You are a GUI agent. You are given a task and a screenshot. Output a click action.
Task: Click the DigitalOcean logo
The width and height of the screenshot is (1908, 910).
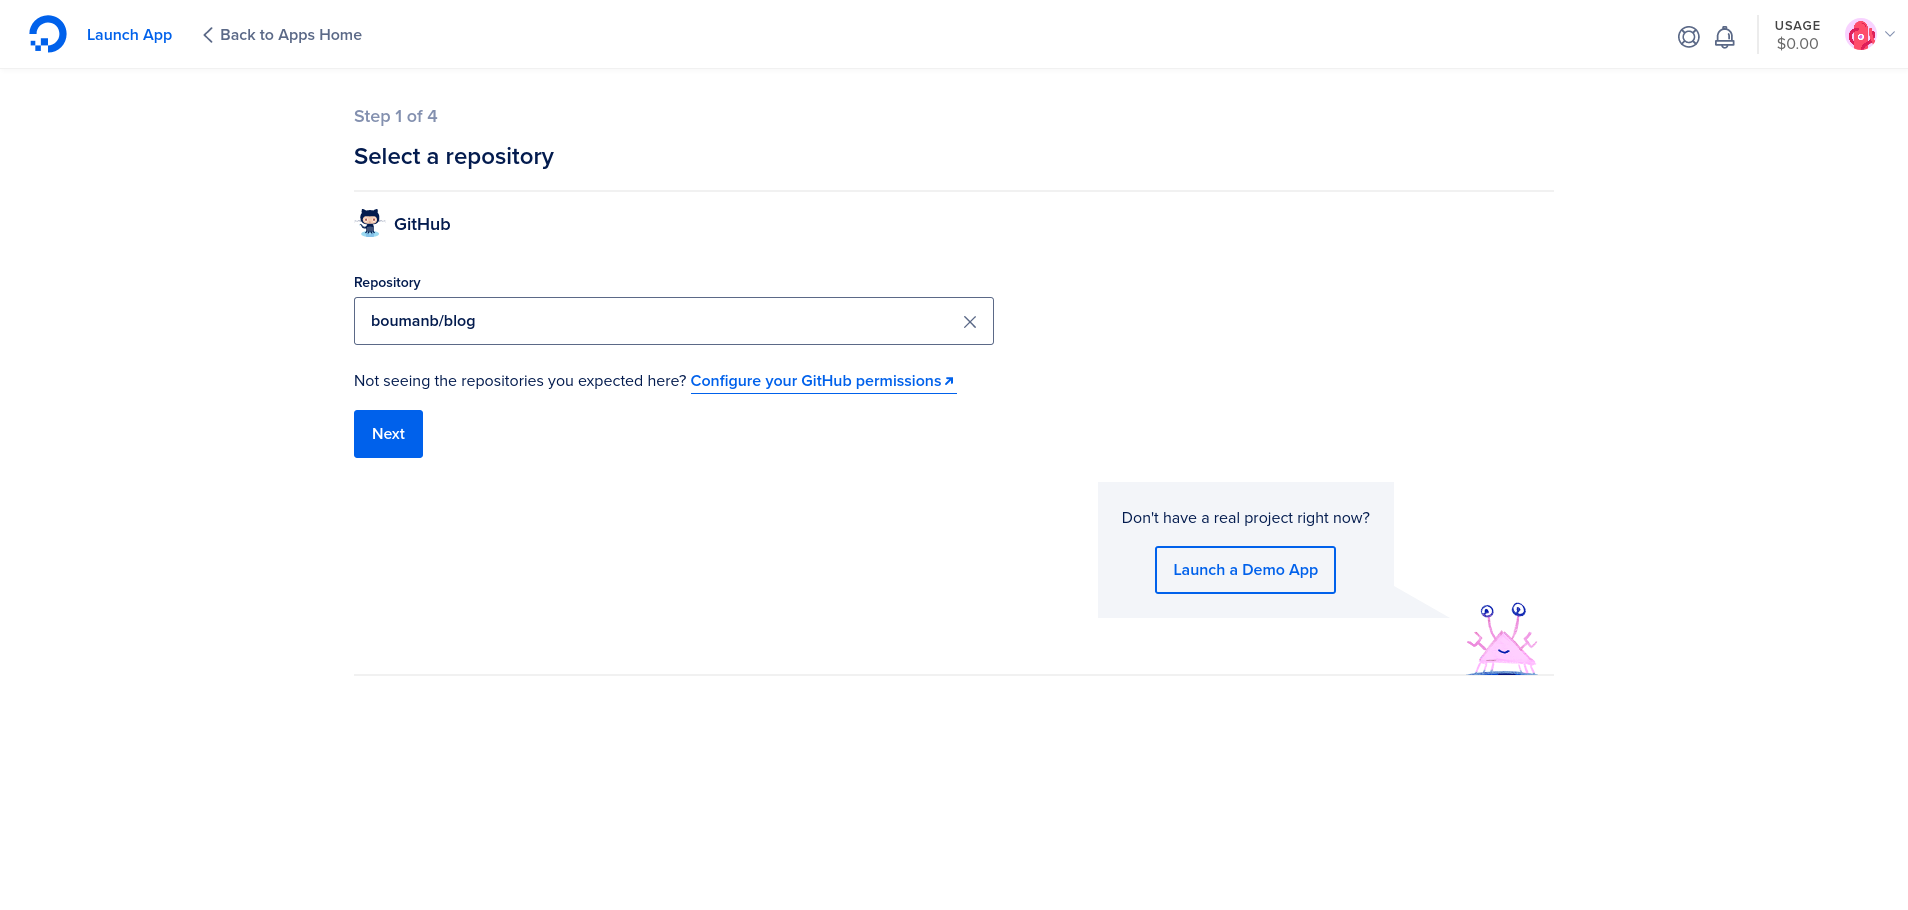point(47,33)
